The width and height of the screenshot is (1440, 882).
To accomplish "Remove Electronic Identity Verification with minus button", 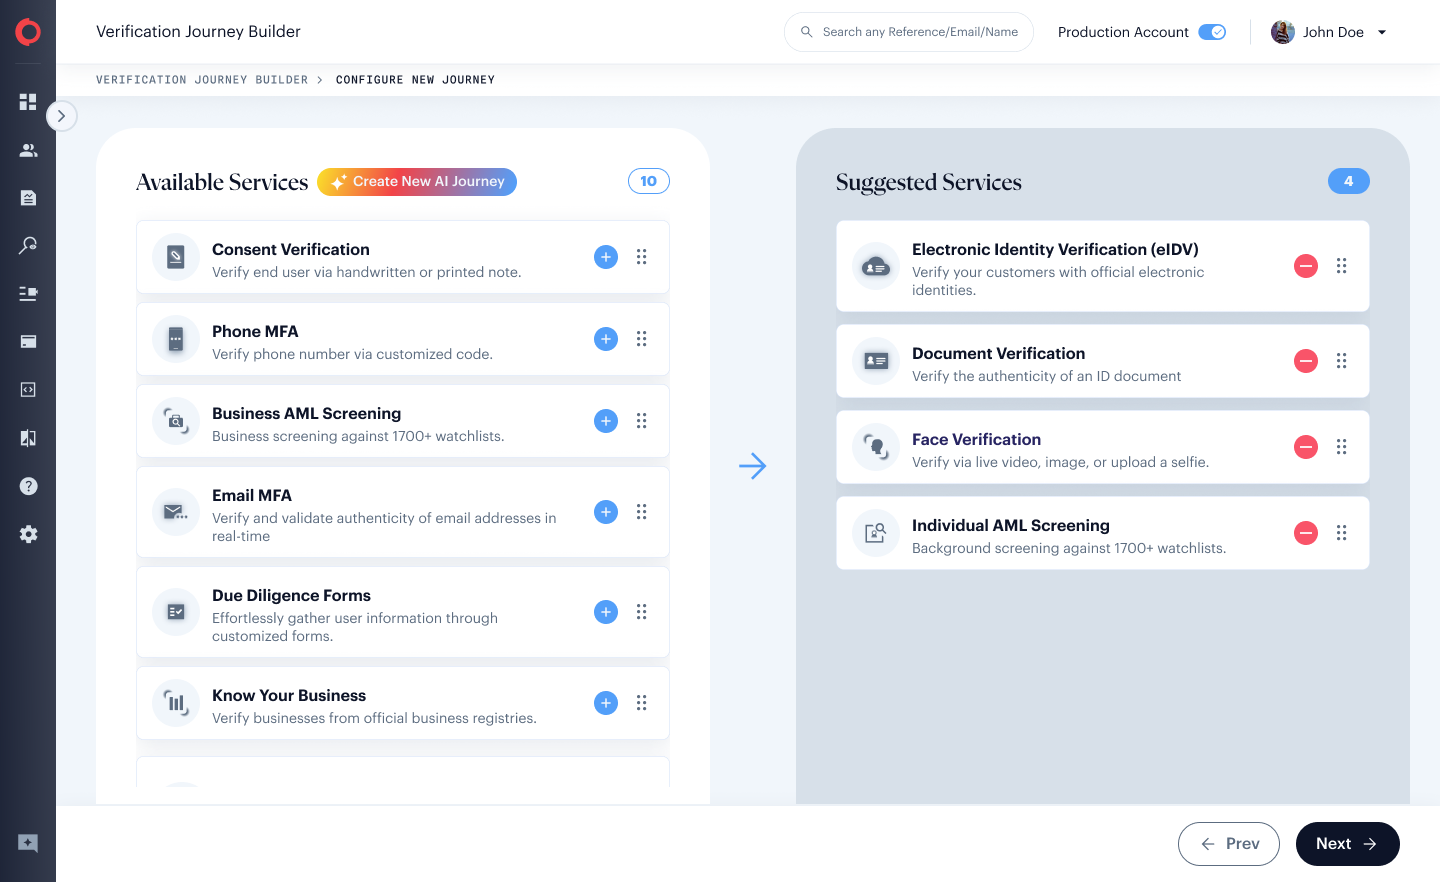I will pyautogui.click(x=1306, y=266).
